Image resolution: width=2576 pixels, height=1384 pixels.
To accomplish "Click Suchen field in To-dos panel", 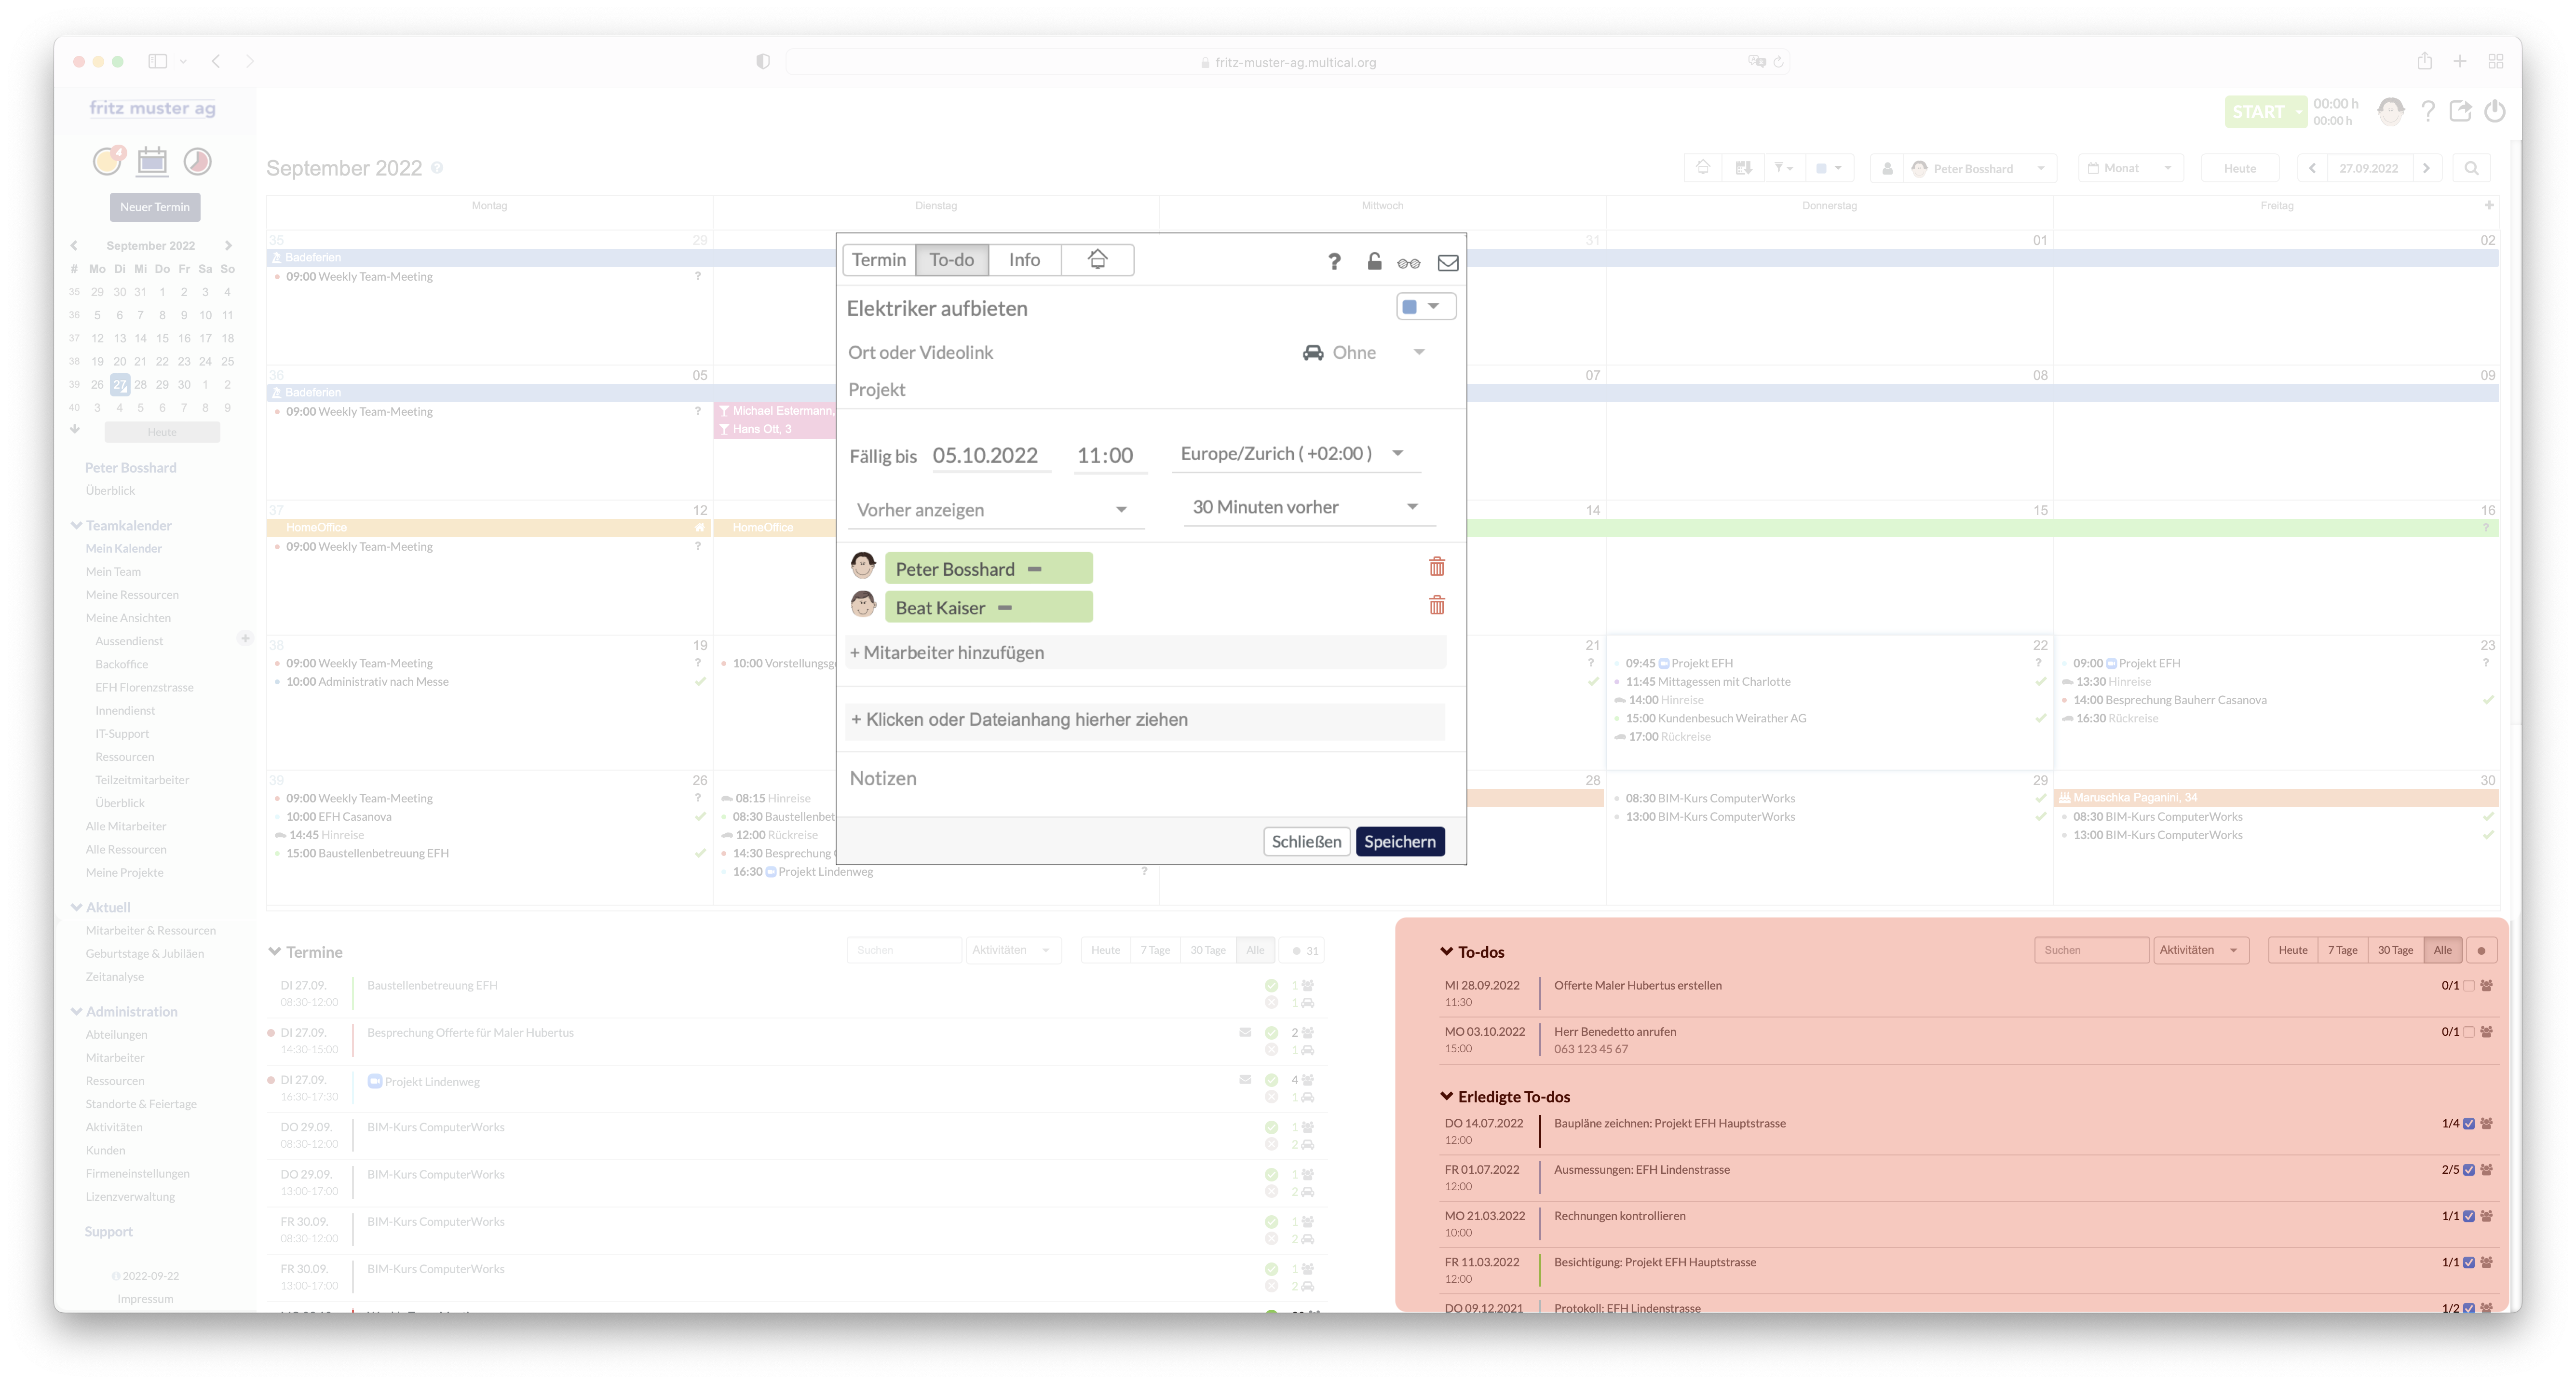I will pos(2091,950).
